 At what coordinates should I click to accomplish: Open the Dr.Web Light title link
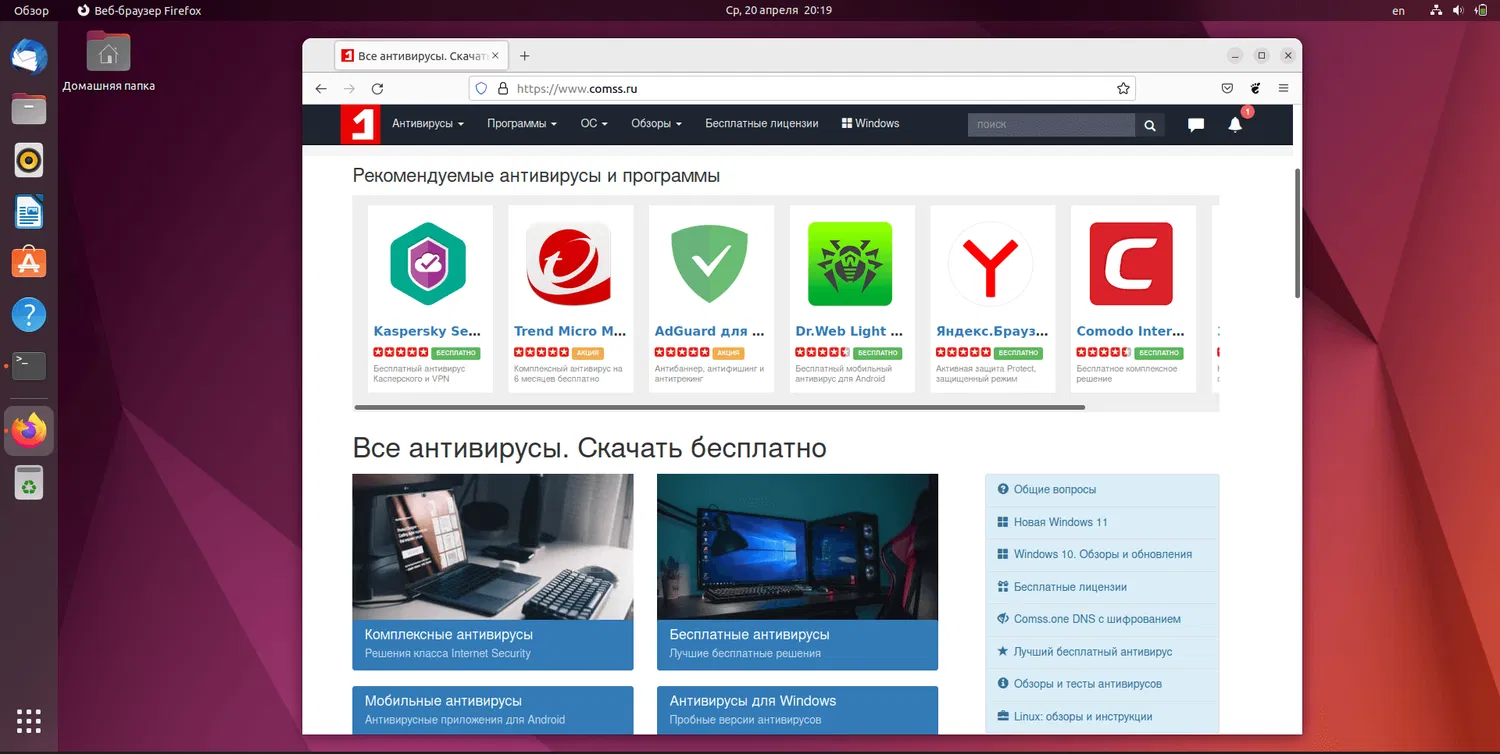(x=850, y=331)
